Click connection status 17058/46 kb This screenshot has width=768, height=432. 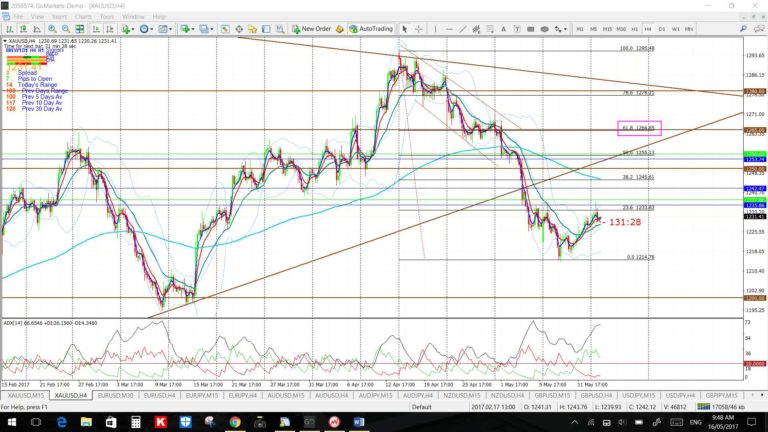pos(721,407)
